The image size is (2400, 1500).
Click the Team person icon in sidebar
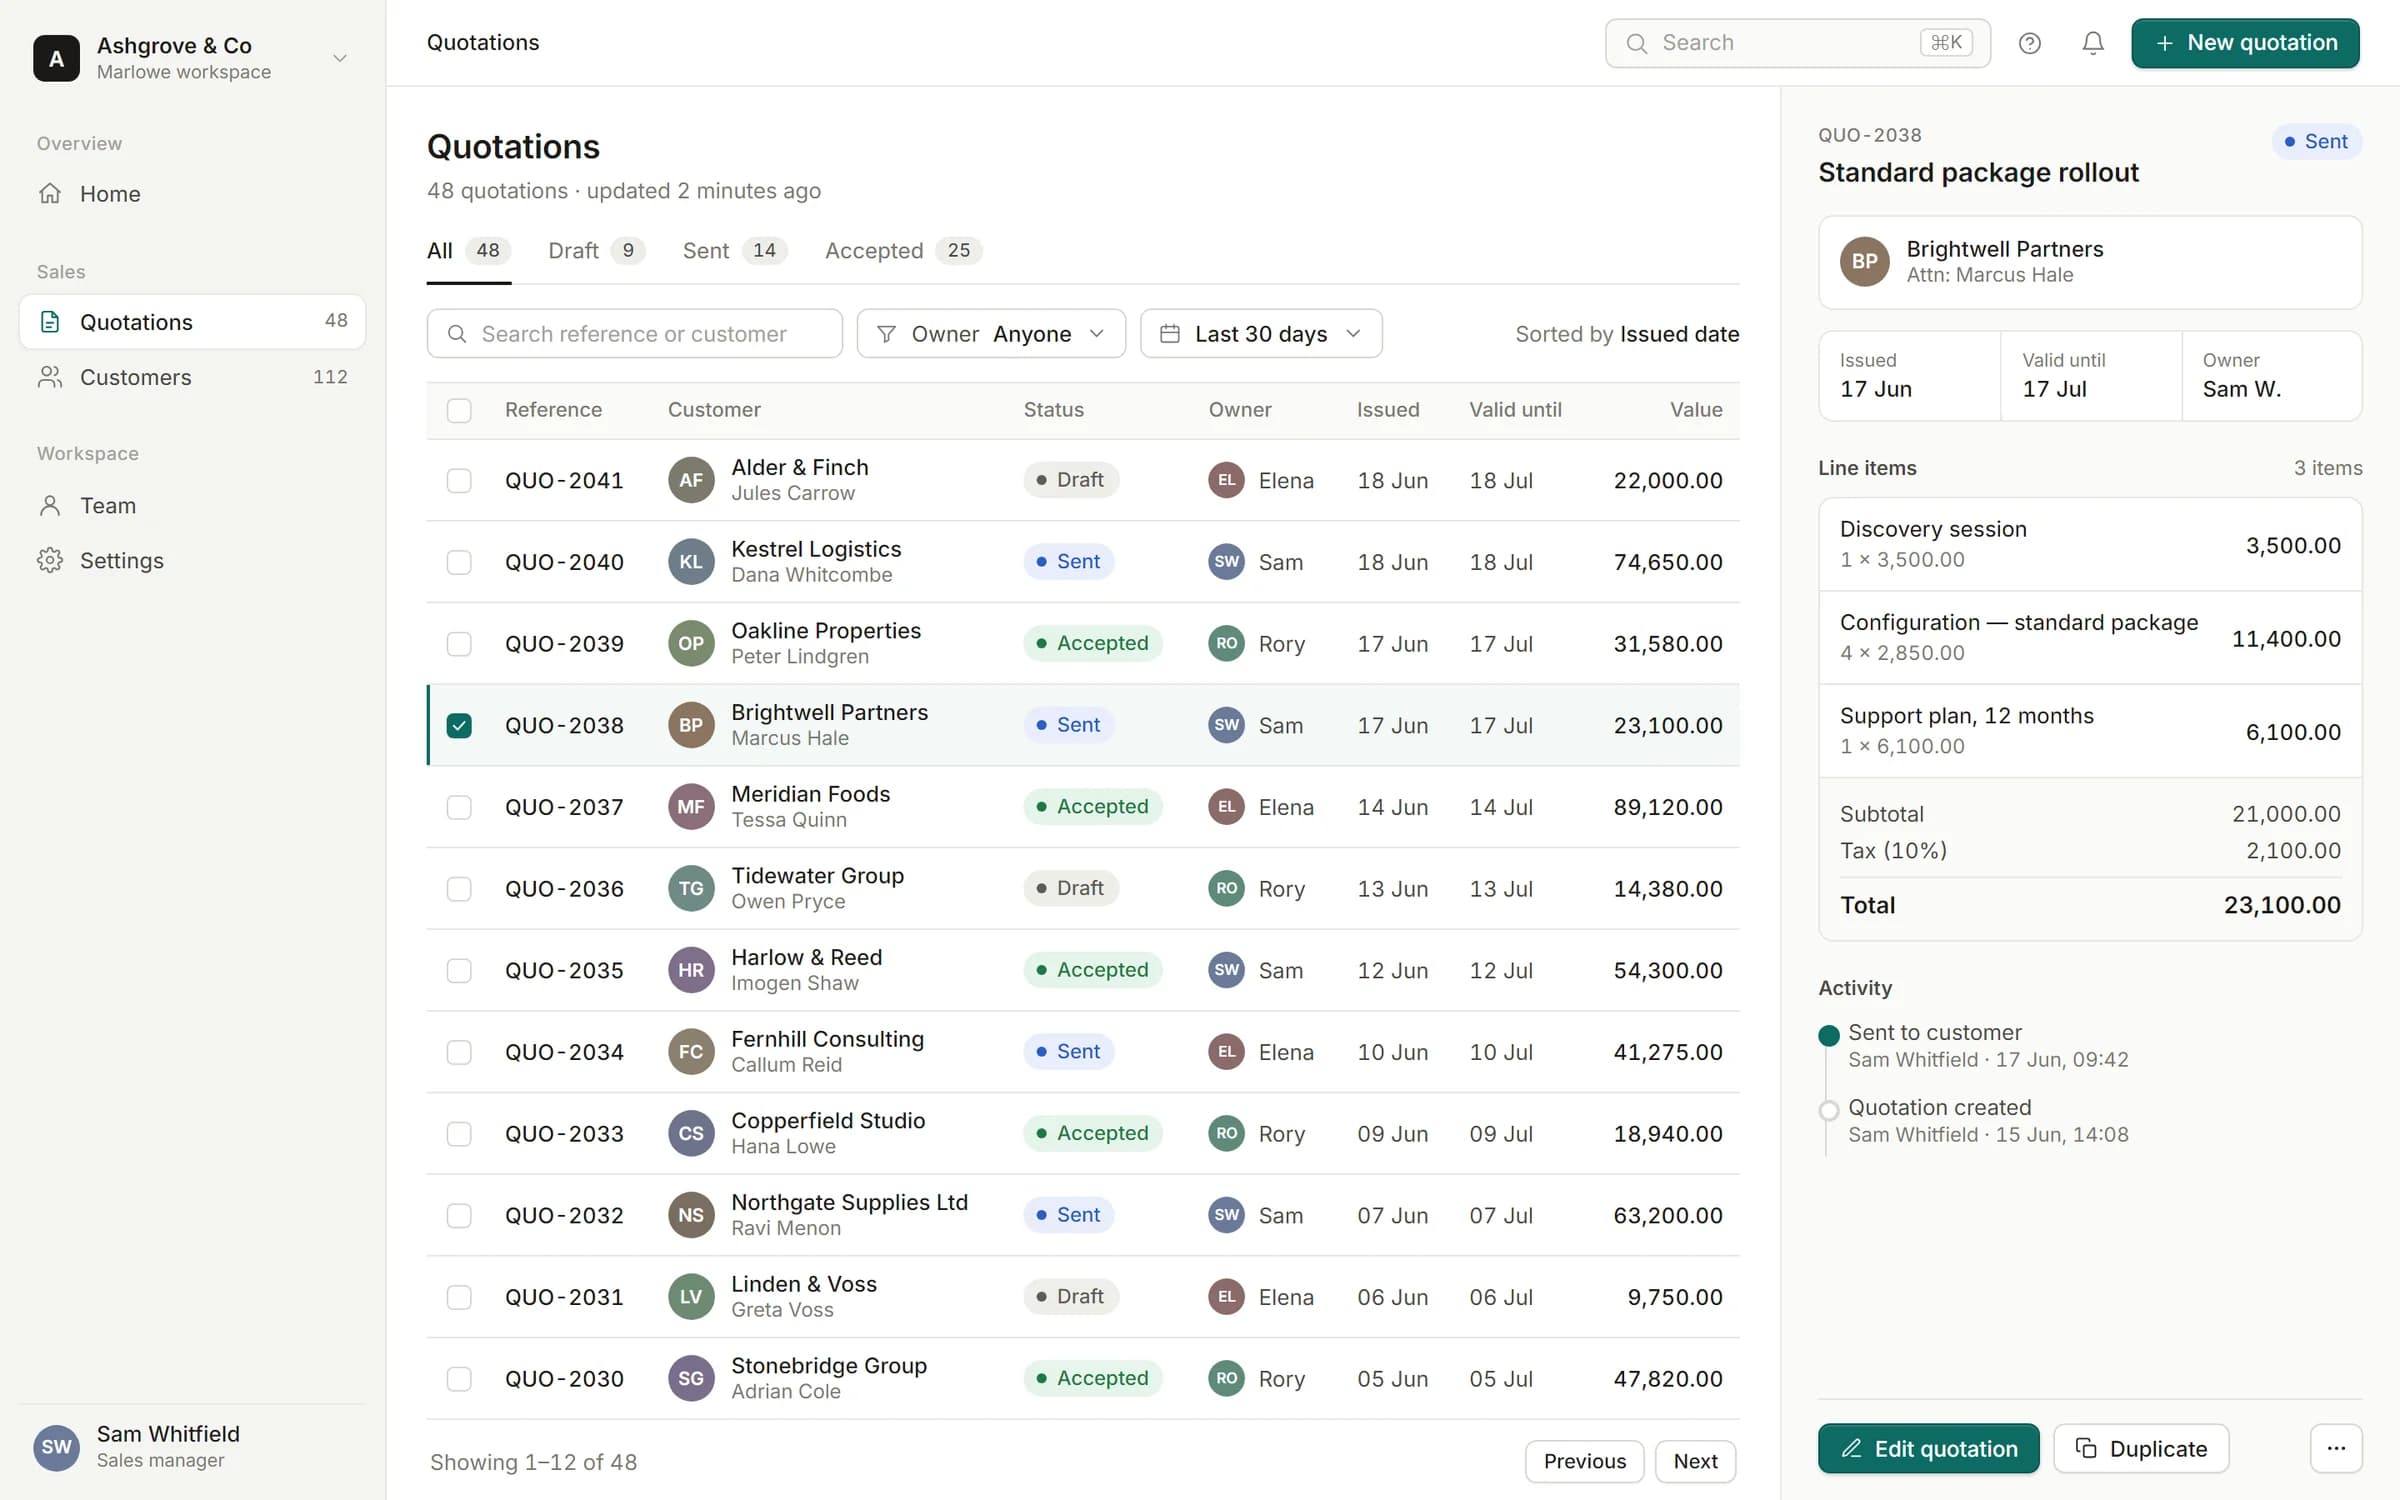[50, 505]
